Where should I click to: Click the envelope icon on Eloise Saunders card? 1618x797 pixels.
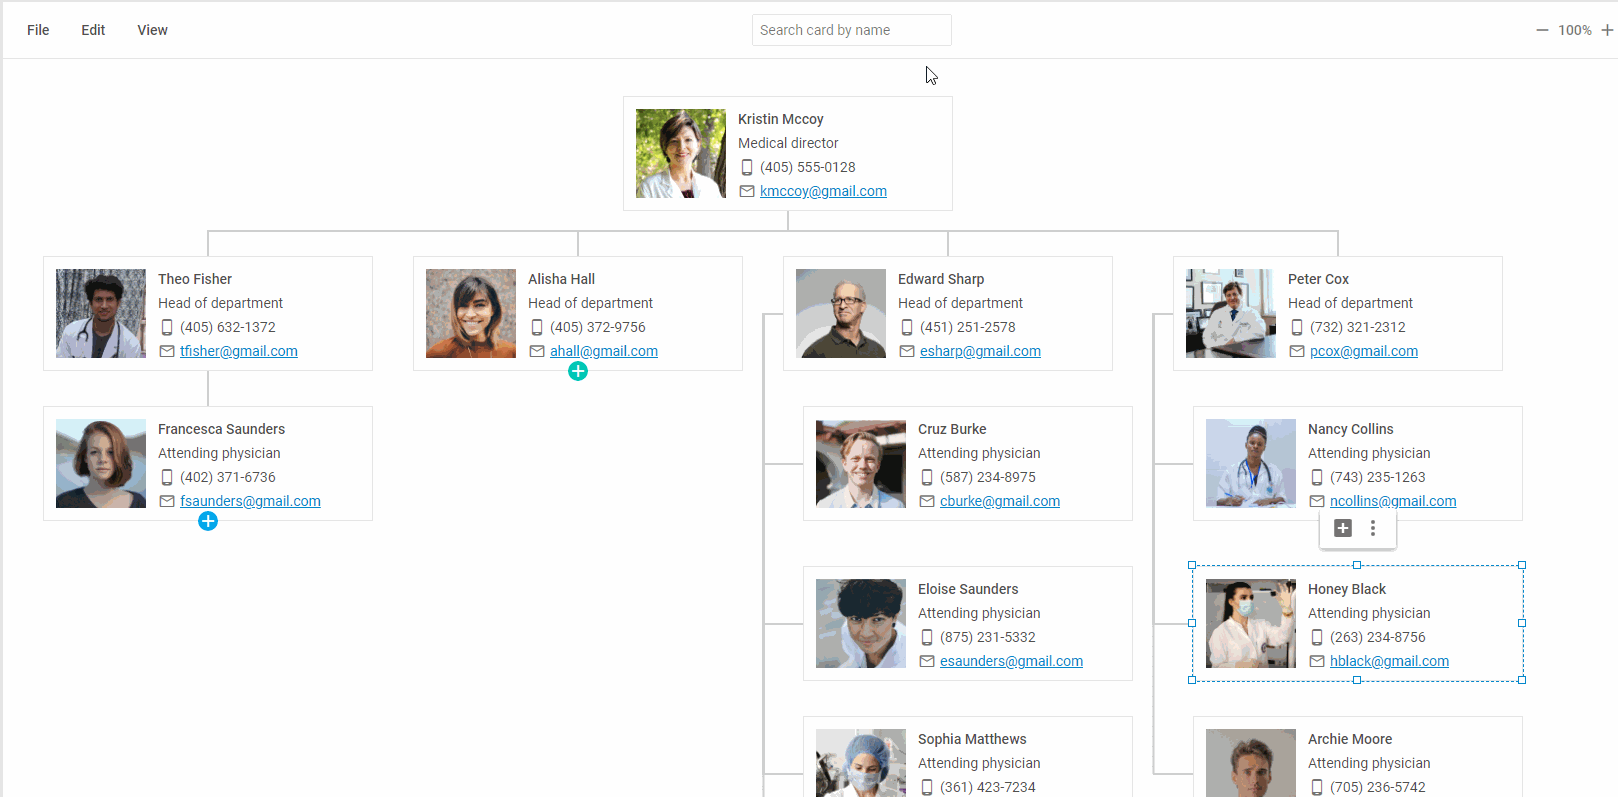pyautogui.click(x=927, y=661)
